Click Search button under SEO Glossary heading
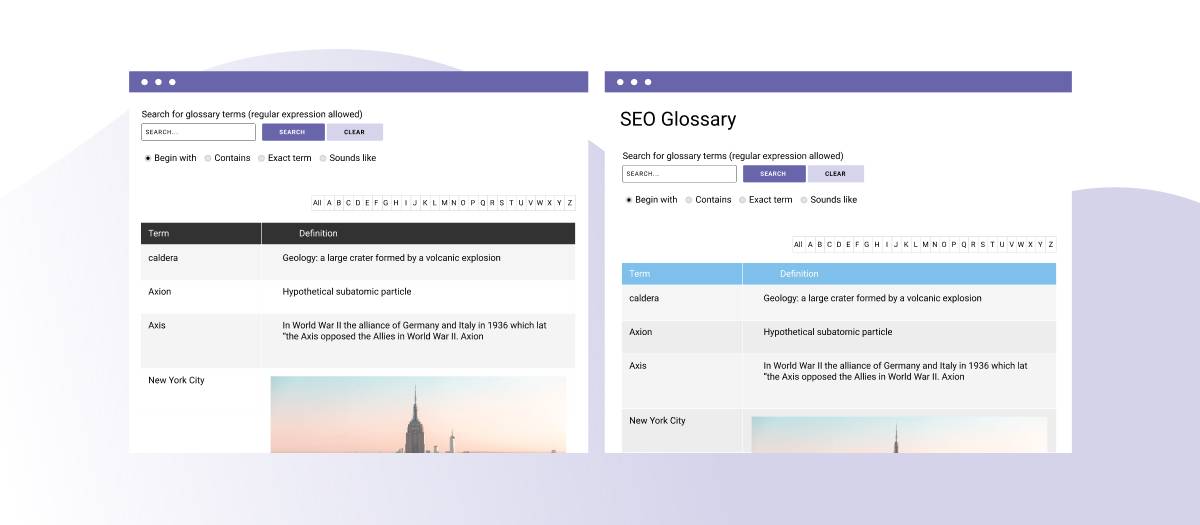 [773, 174]
